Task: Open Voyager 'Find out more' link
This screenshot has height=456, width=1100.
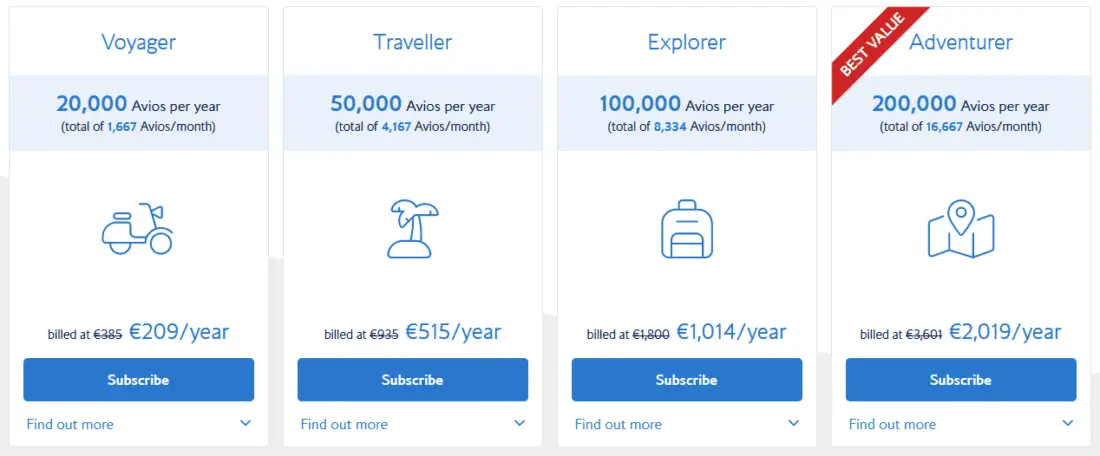Action: tap(70, 424)
